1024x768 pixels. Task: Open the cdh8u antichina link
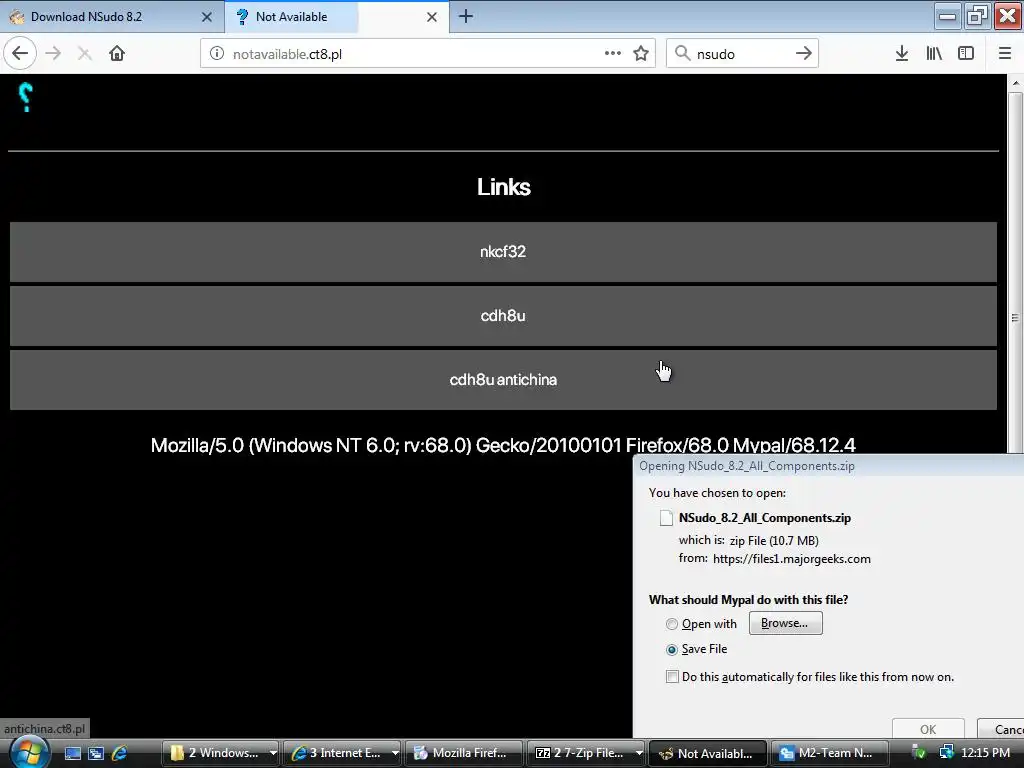503,380
